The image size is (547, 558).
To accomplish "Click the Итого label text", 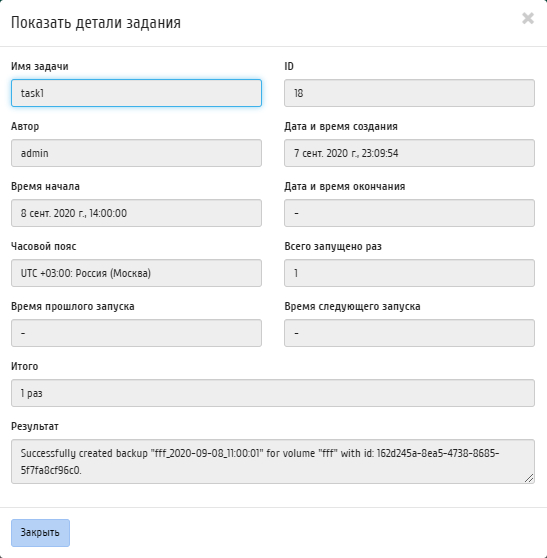I will 25,366.
